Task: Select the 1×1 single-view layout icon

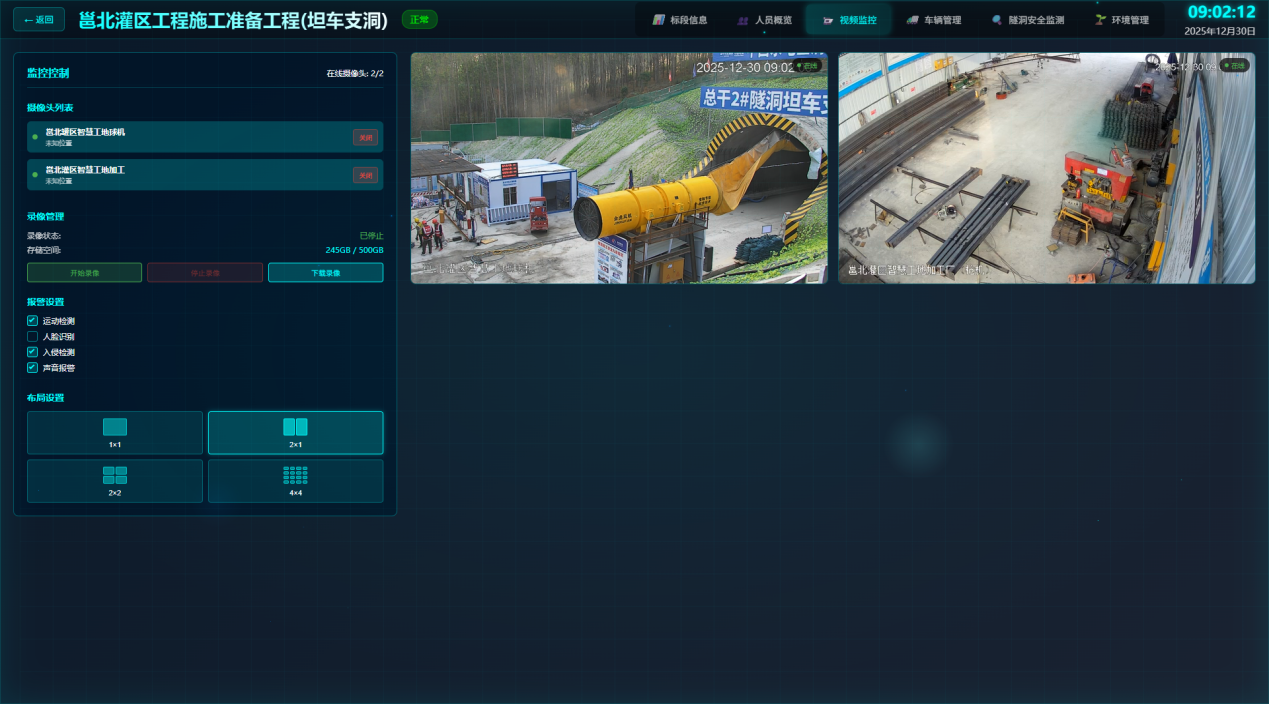Action: coord(115,427)
